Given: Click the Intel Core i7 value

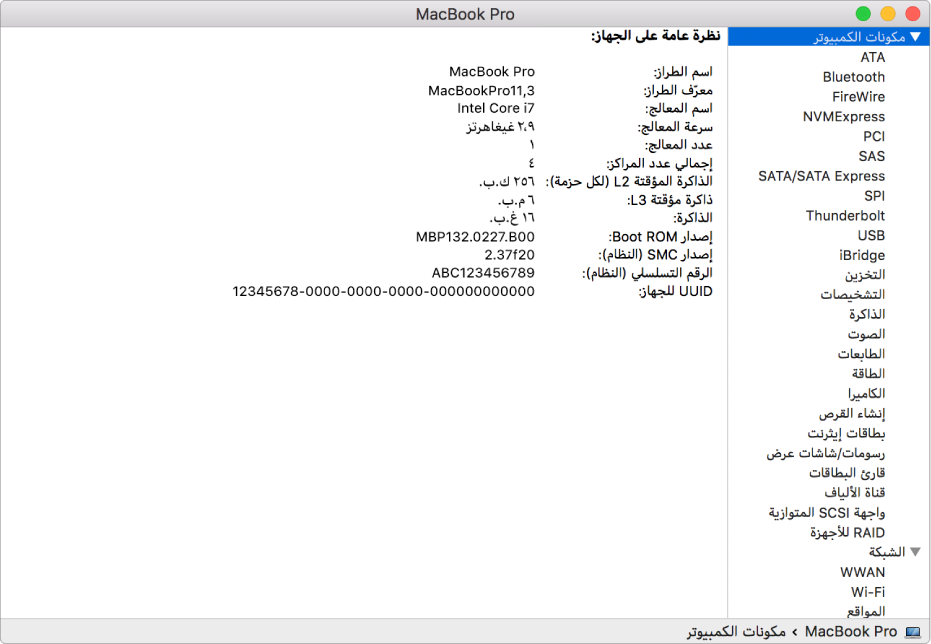Looking at the screenshot, I should point(496,109).
